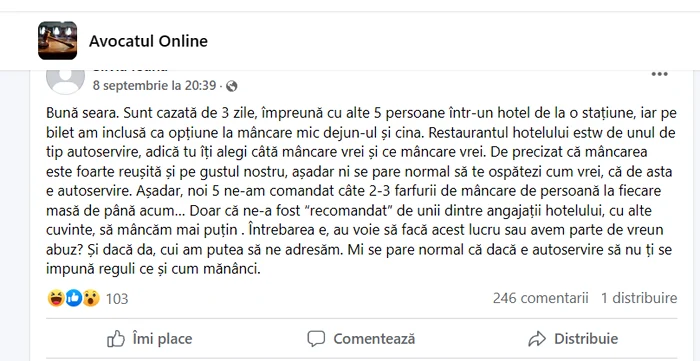Click the Avocatul Online gavel group avatar

[x=57, y=41]
